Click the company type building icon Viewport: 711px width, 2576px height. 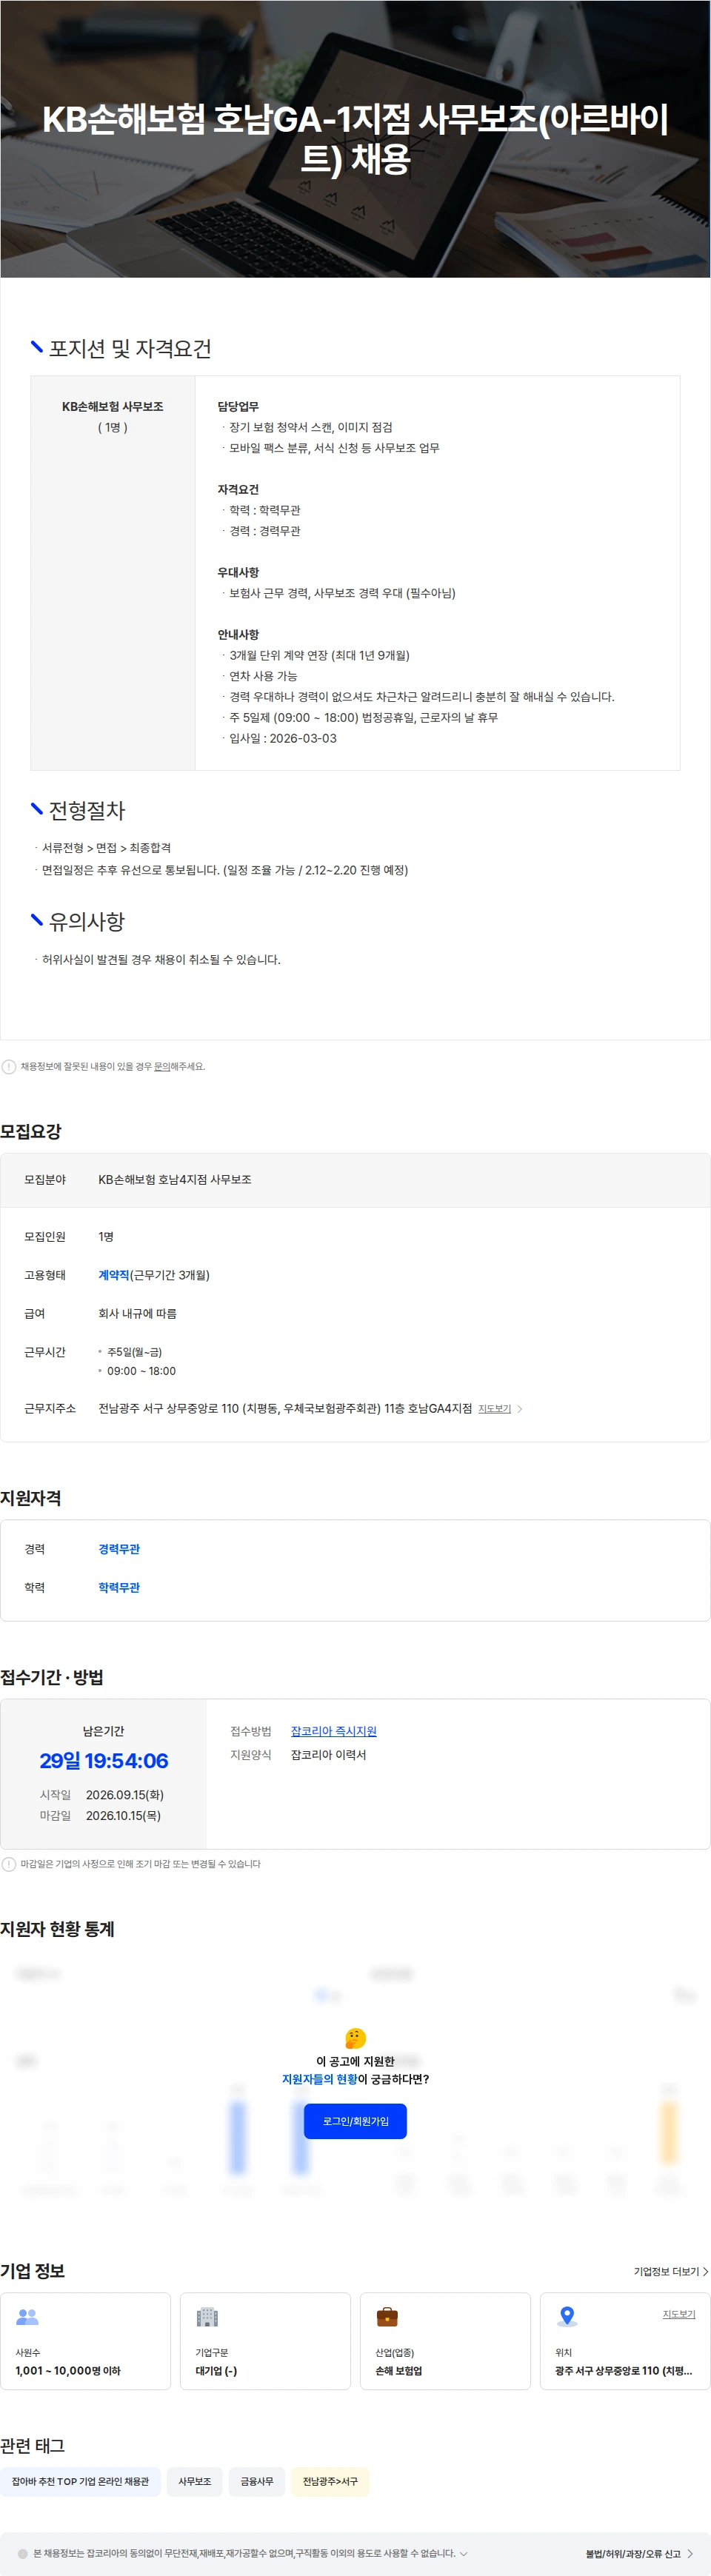[x=207, y=2316]
